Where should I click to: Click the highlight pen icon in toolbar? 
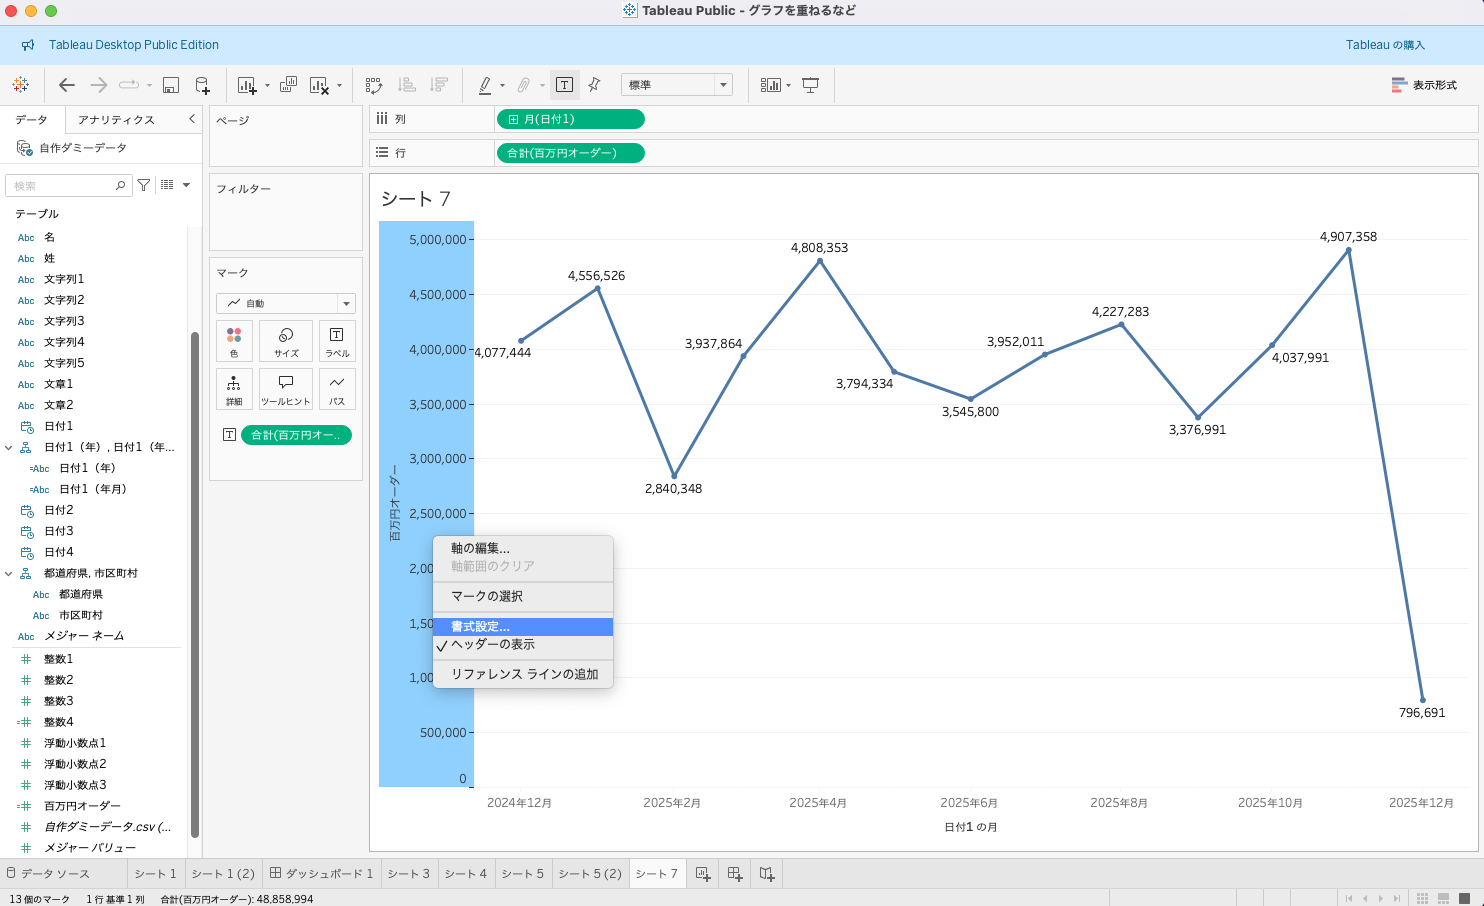(x=485, y=85)
